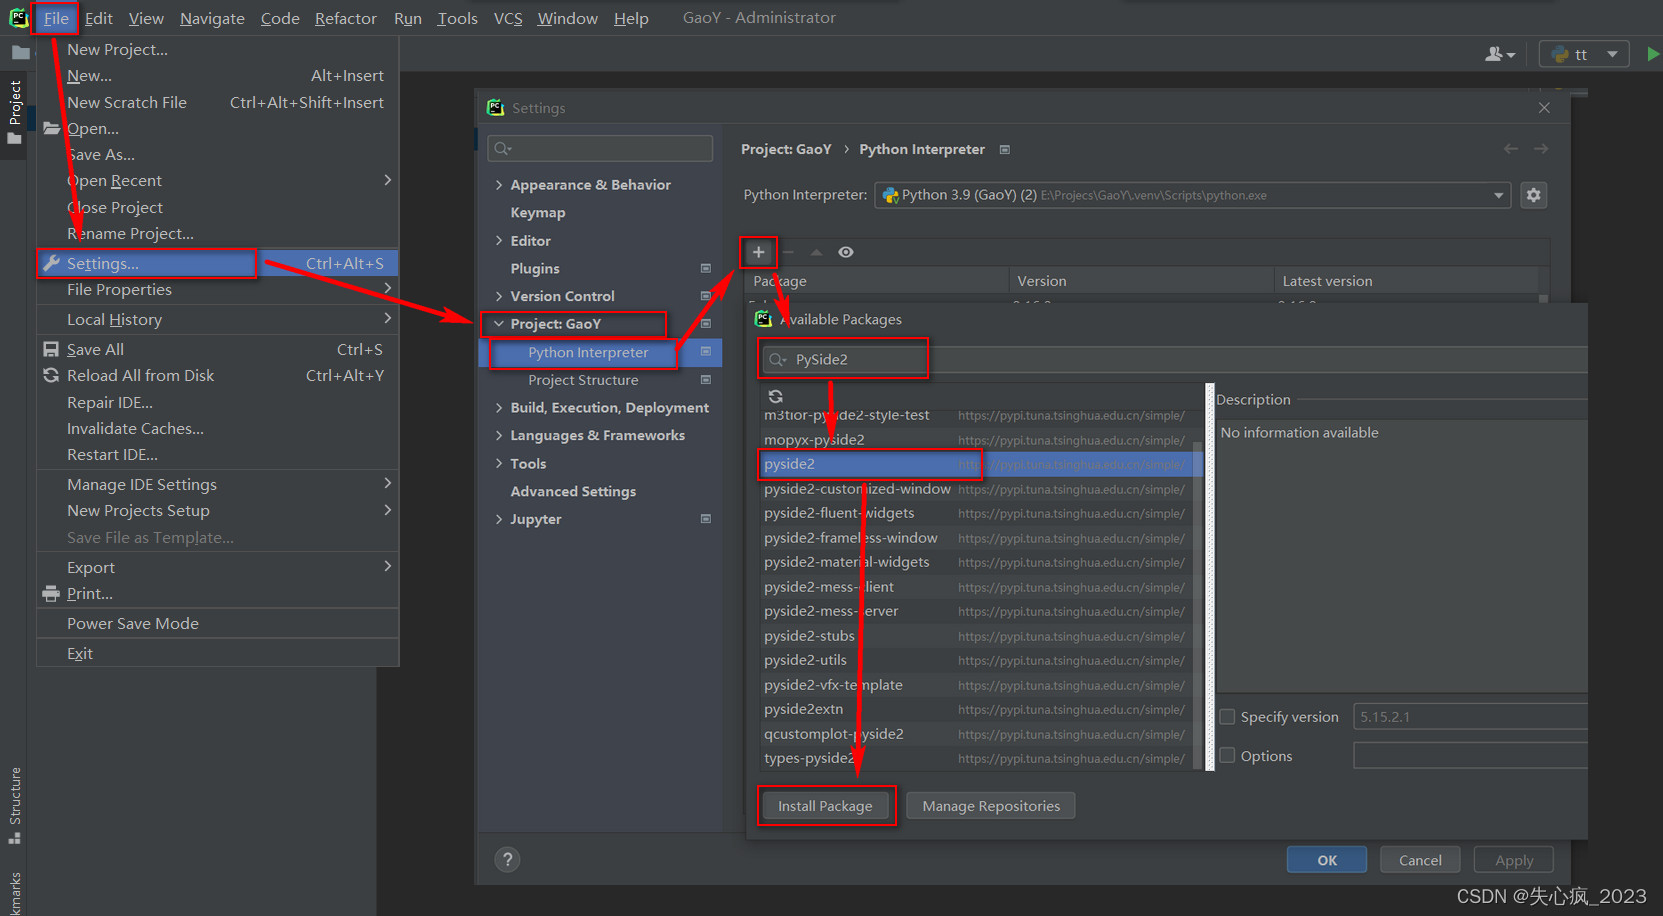Viewport: 1663px width, 916px height.
Task: Open the Open Recent submenu
Action: point(217,181)
